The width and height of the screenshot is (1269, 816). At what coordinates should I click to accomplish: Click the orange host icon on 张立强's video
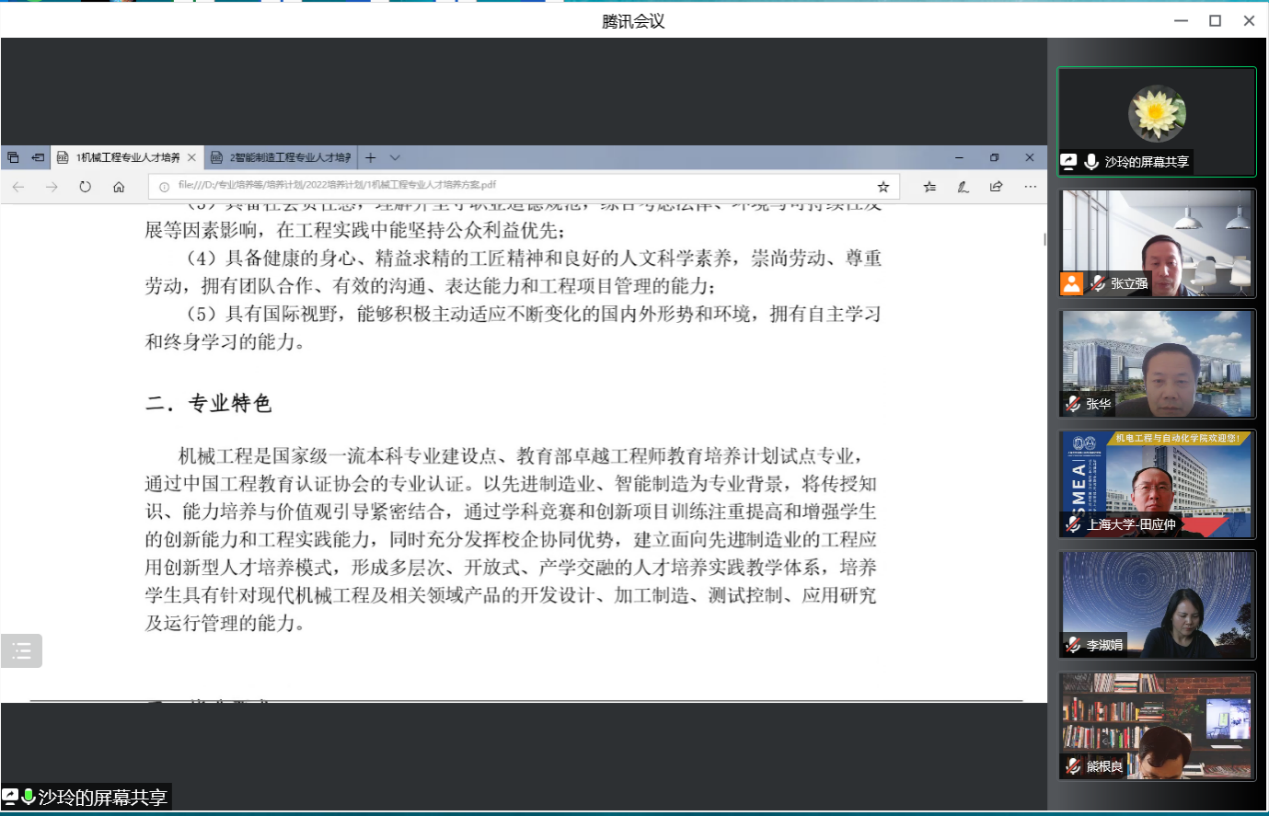click(x=1072, y=284)
